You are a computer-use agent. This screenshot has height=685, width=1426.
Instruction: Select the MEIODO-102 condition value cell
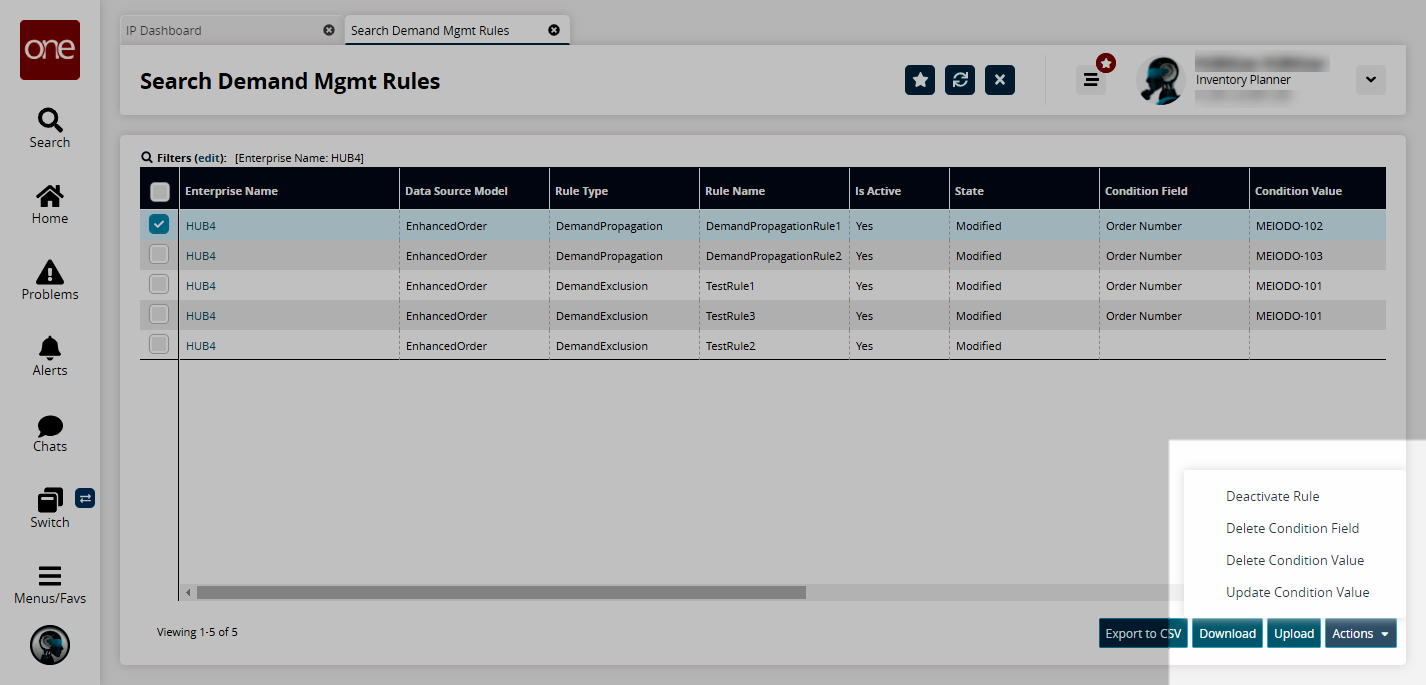tap(1318, 226)
